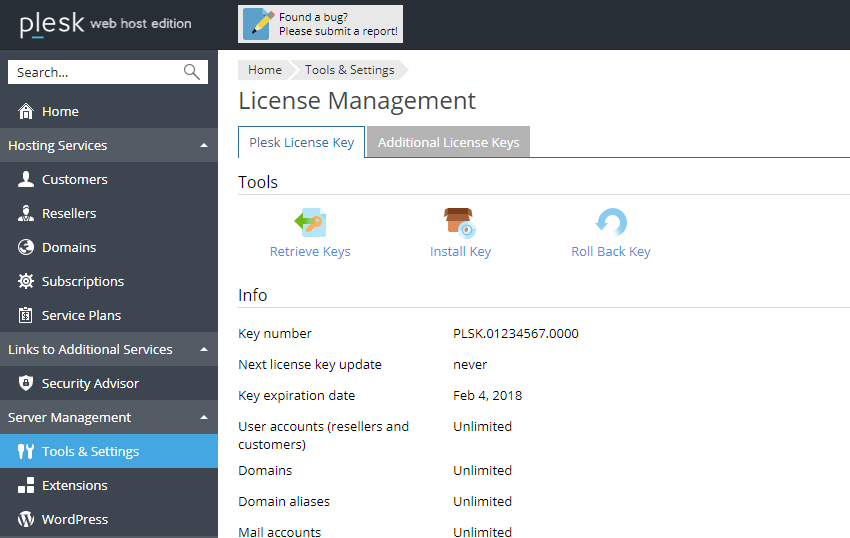
Task: Open the Install Key link
Action: pyautogui.click(x=460, y=252)
